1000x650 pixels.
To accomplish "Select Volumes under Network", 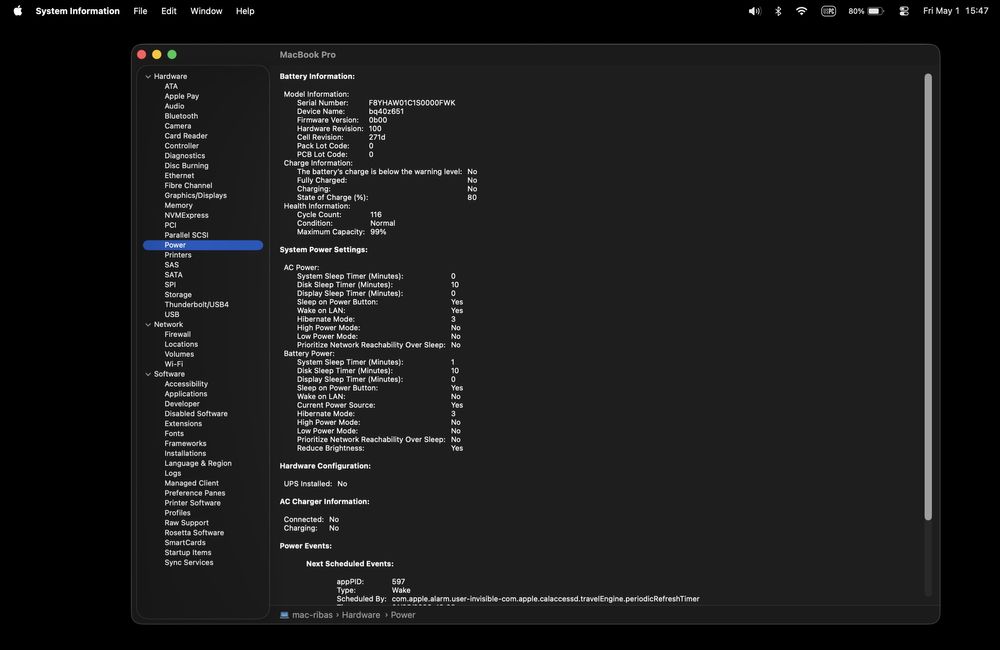I will (x=179, y=354).
